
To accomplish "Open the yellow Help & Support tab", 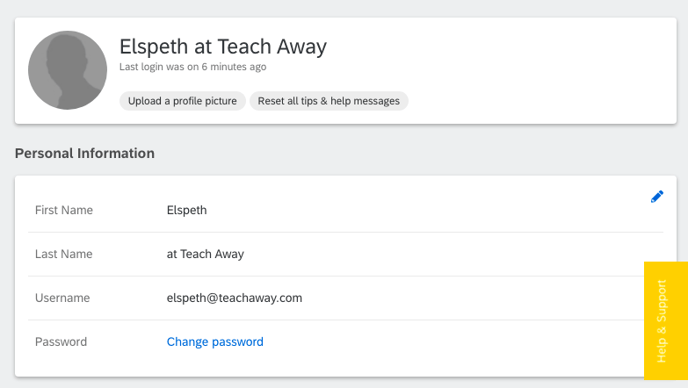I will (666, 321).
